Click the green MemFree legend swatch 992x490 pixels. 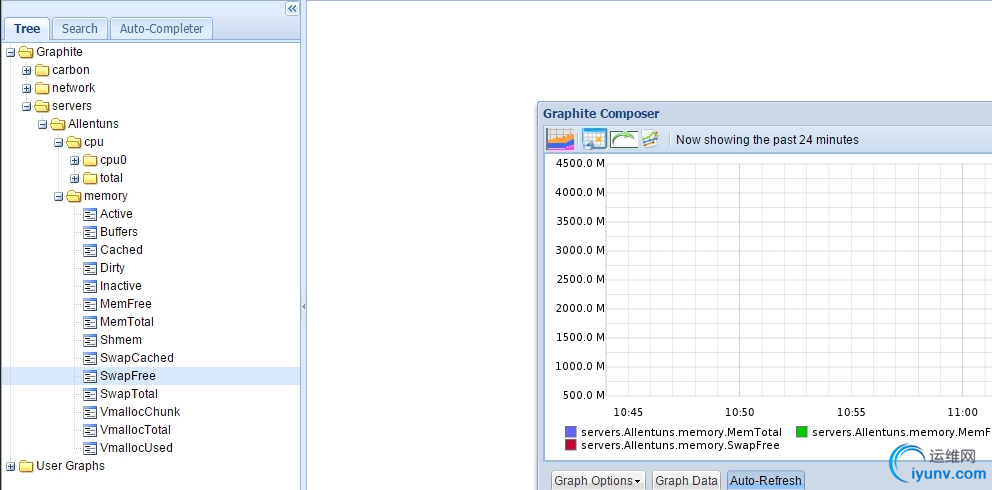802,432
